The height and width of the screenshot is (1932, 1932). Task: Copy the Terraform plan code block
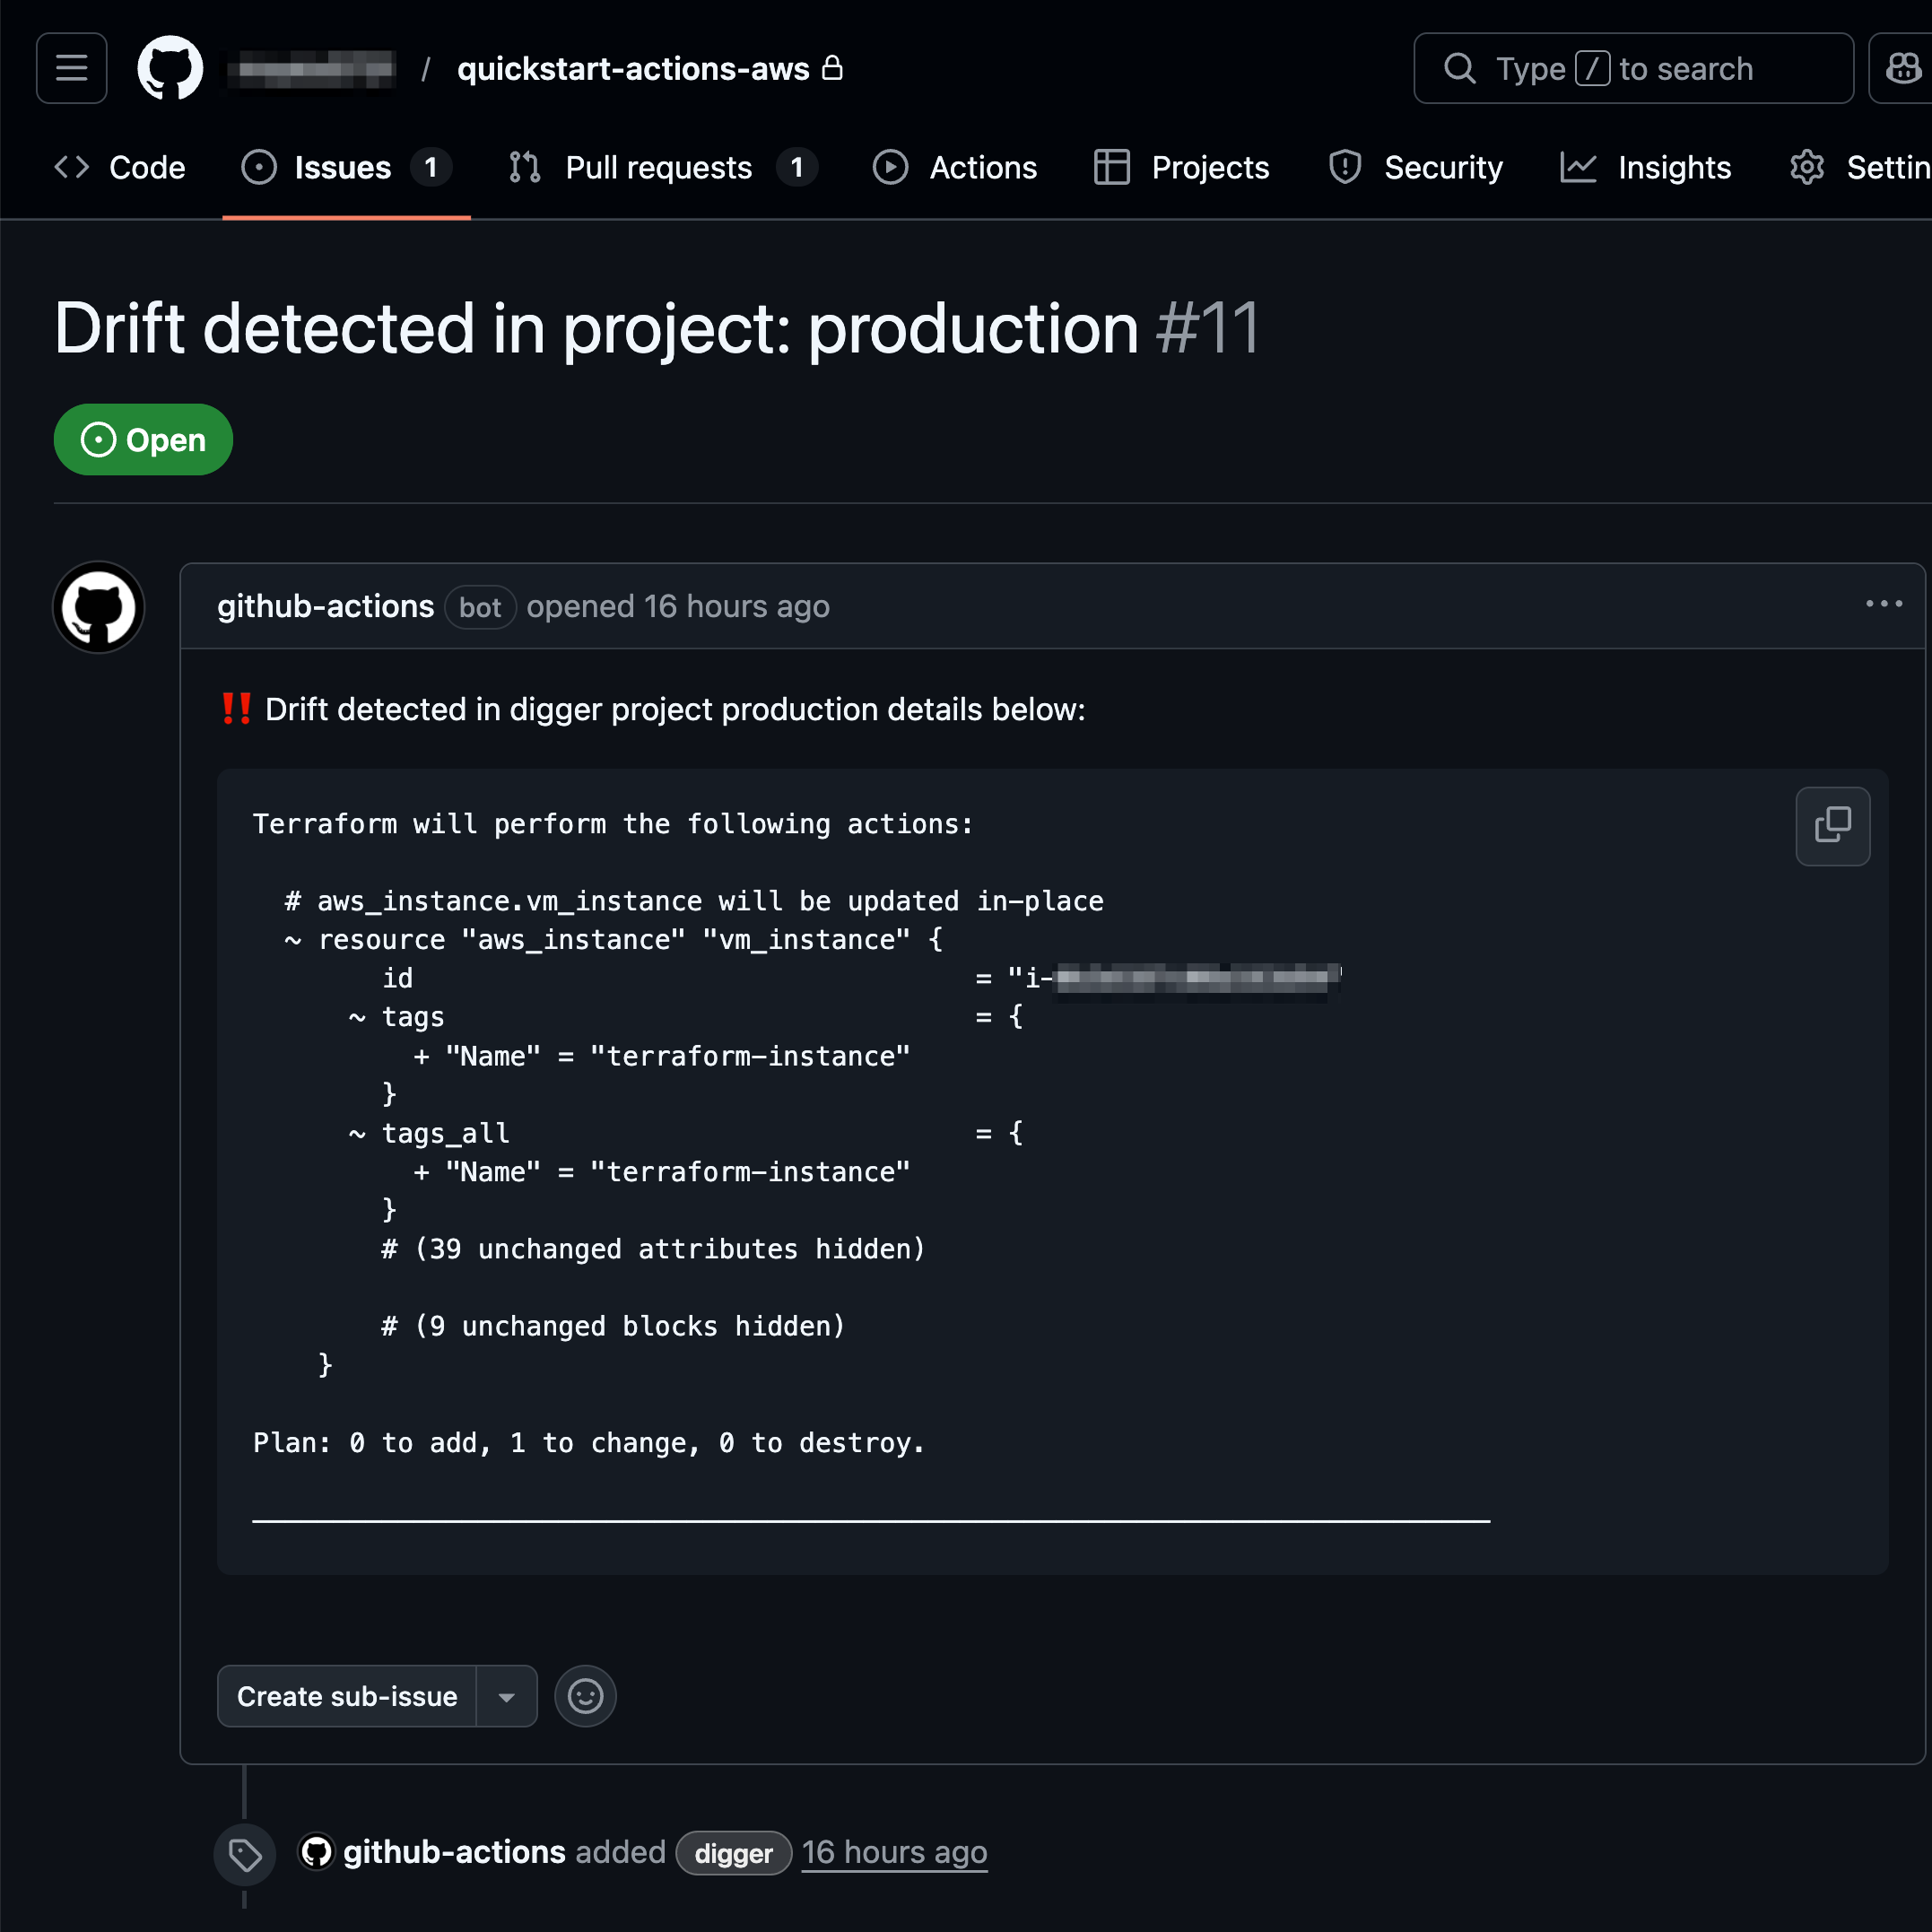tap(1832, 826)
